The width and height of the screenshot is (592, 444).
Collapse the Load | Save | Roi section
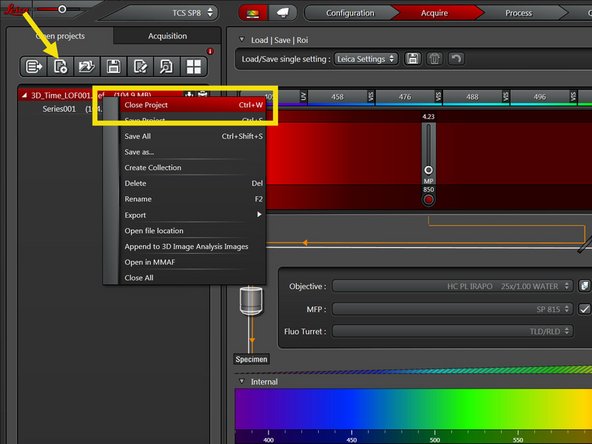242,39
